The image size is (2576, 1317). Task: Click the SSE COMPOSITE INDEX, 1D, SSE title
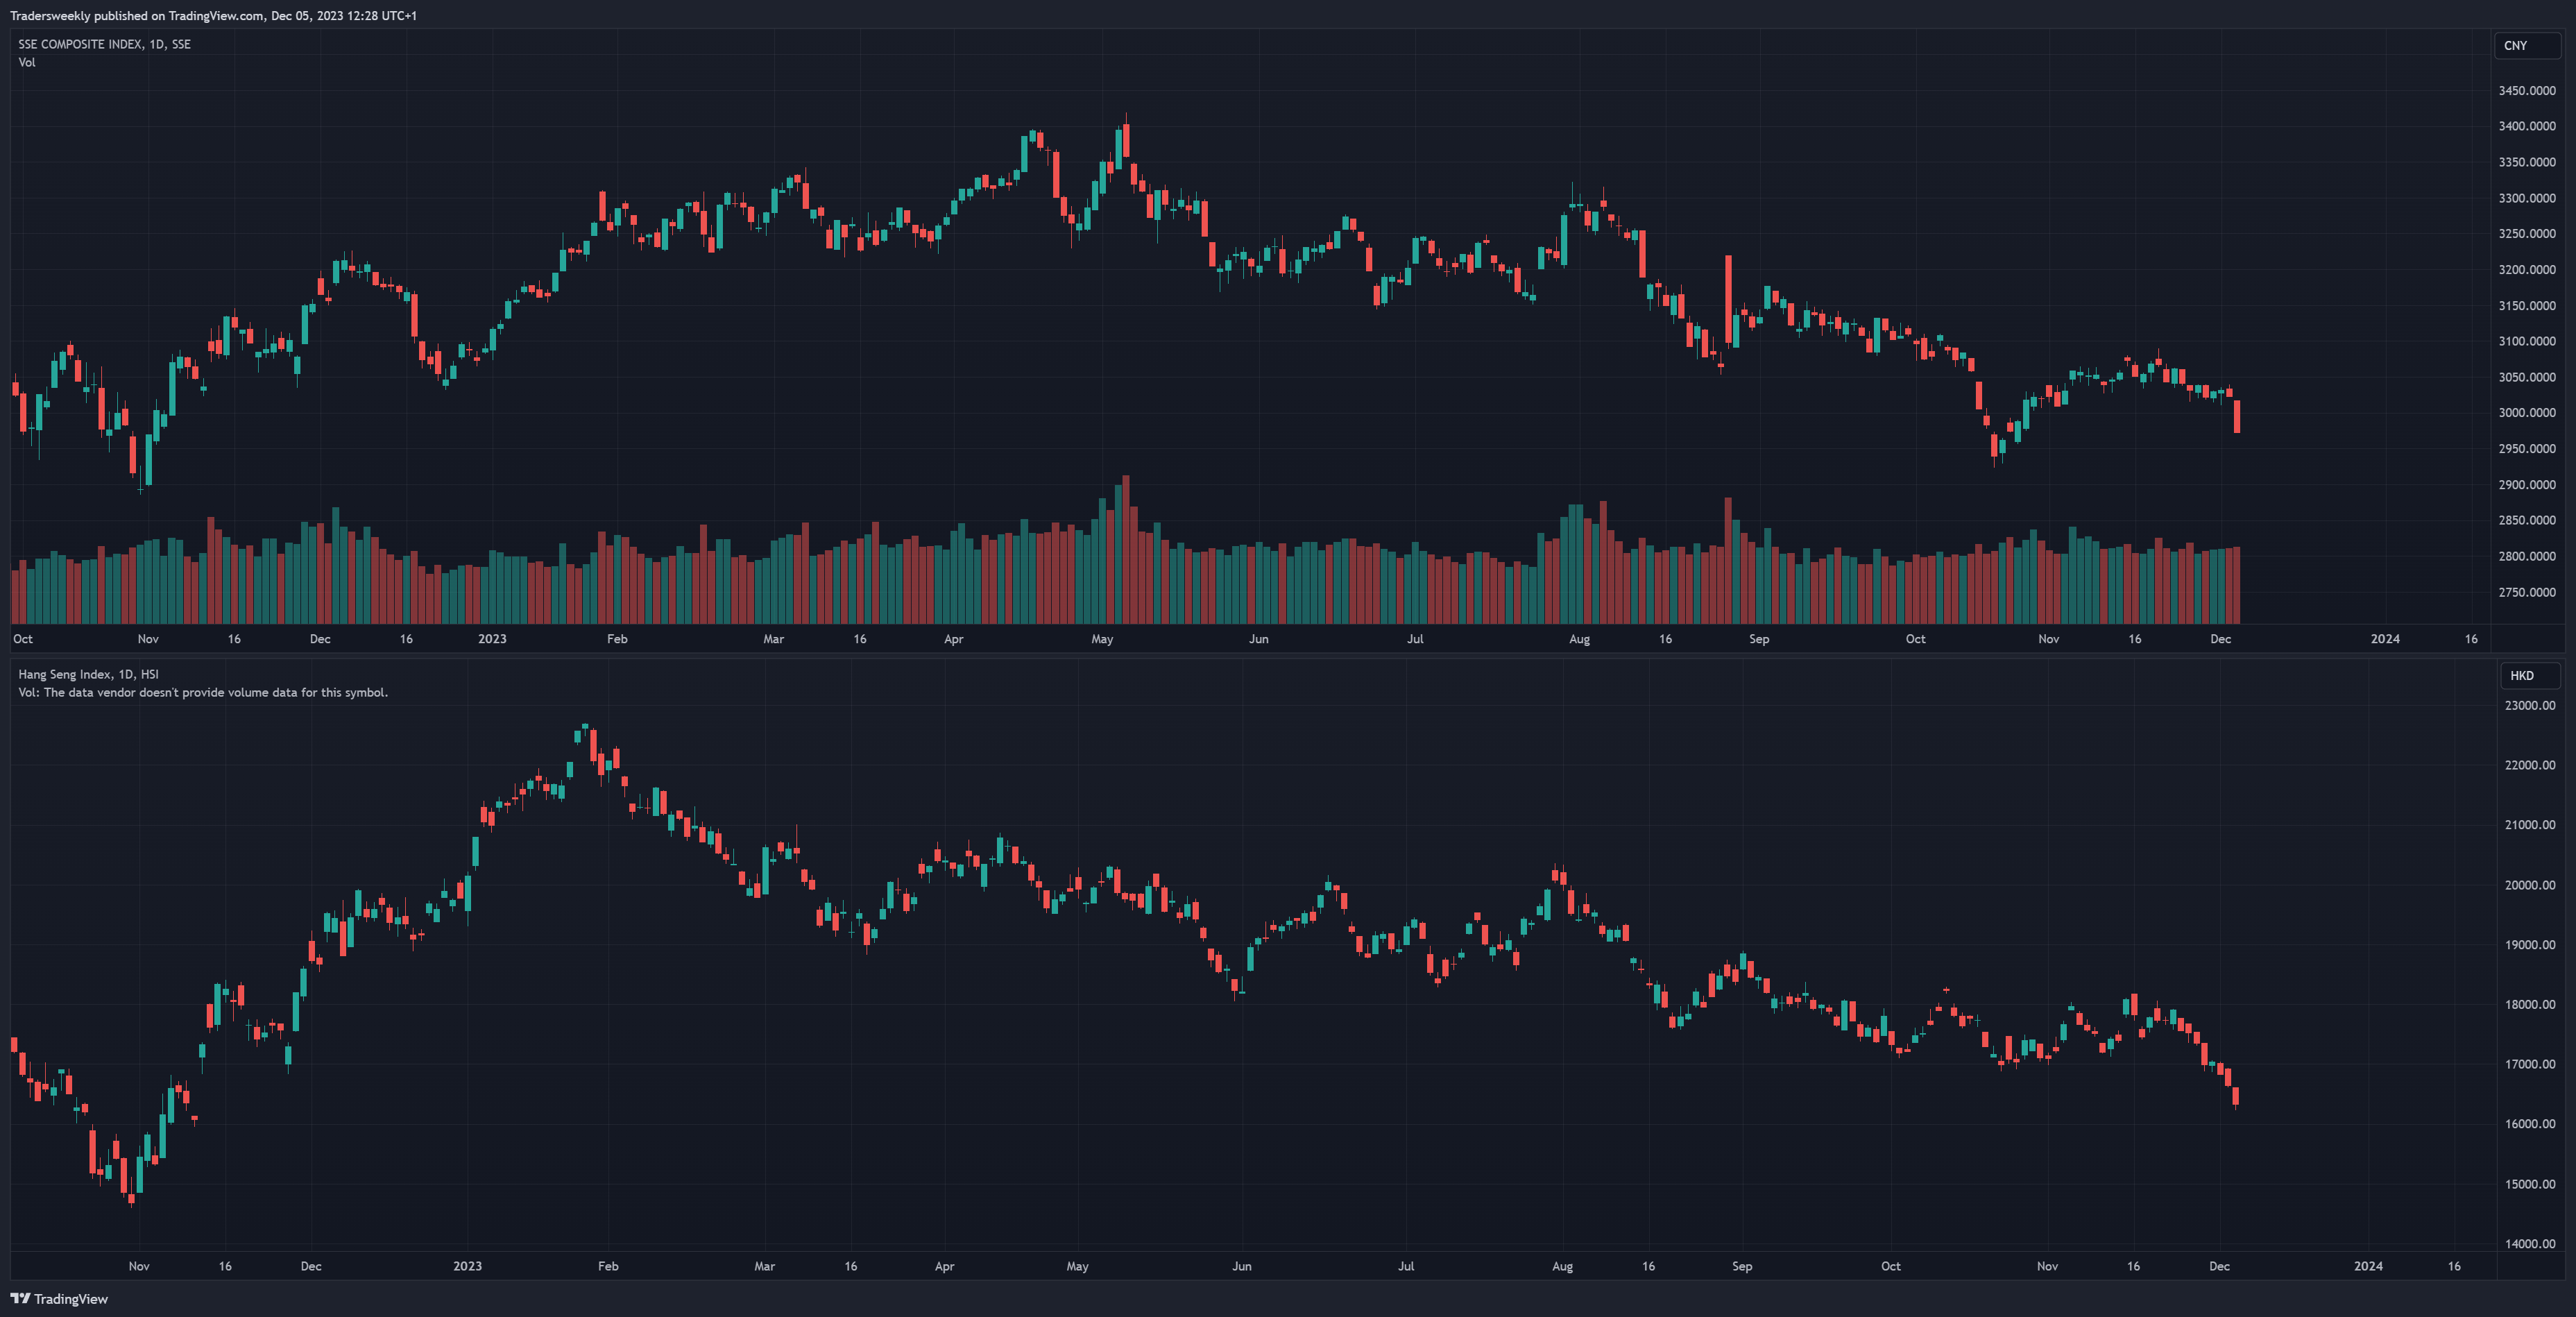[x=104, y=44]
